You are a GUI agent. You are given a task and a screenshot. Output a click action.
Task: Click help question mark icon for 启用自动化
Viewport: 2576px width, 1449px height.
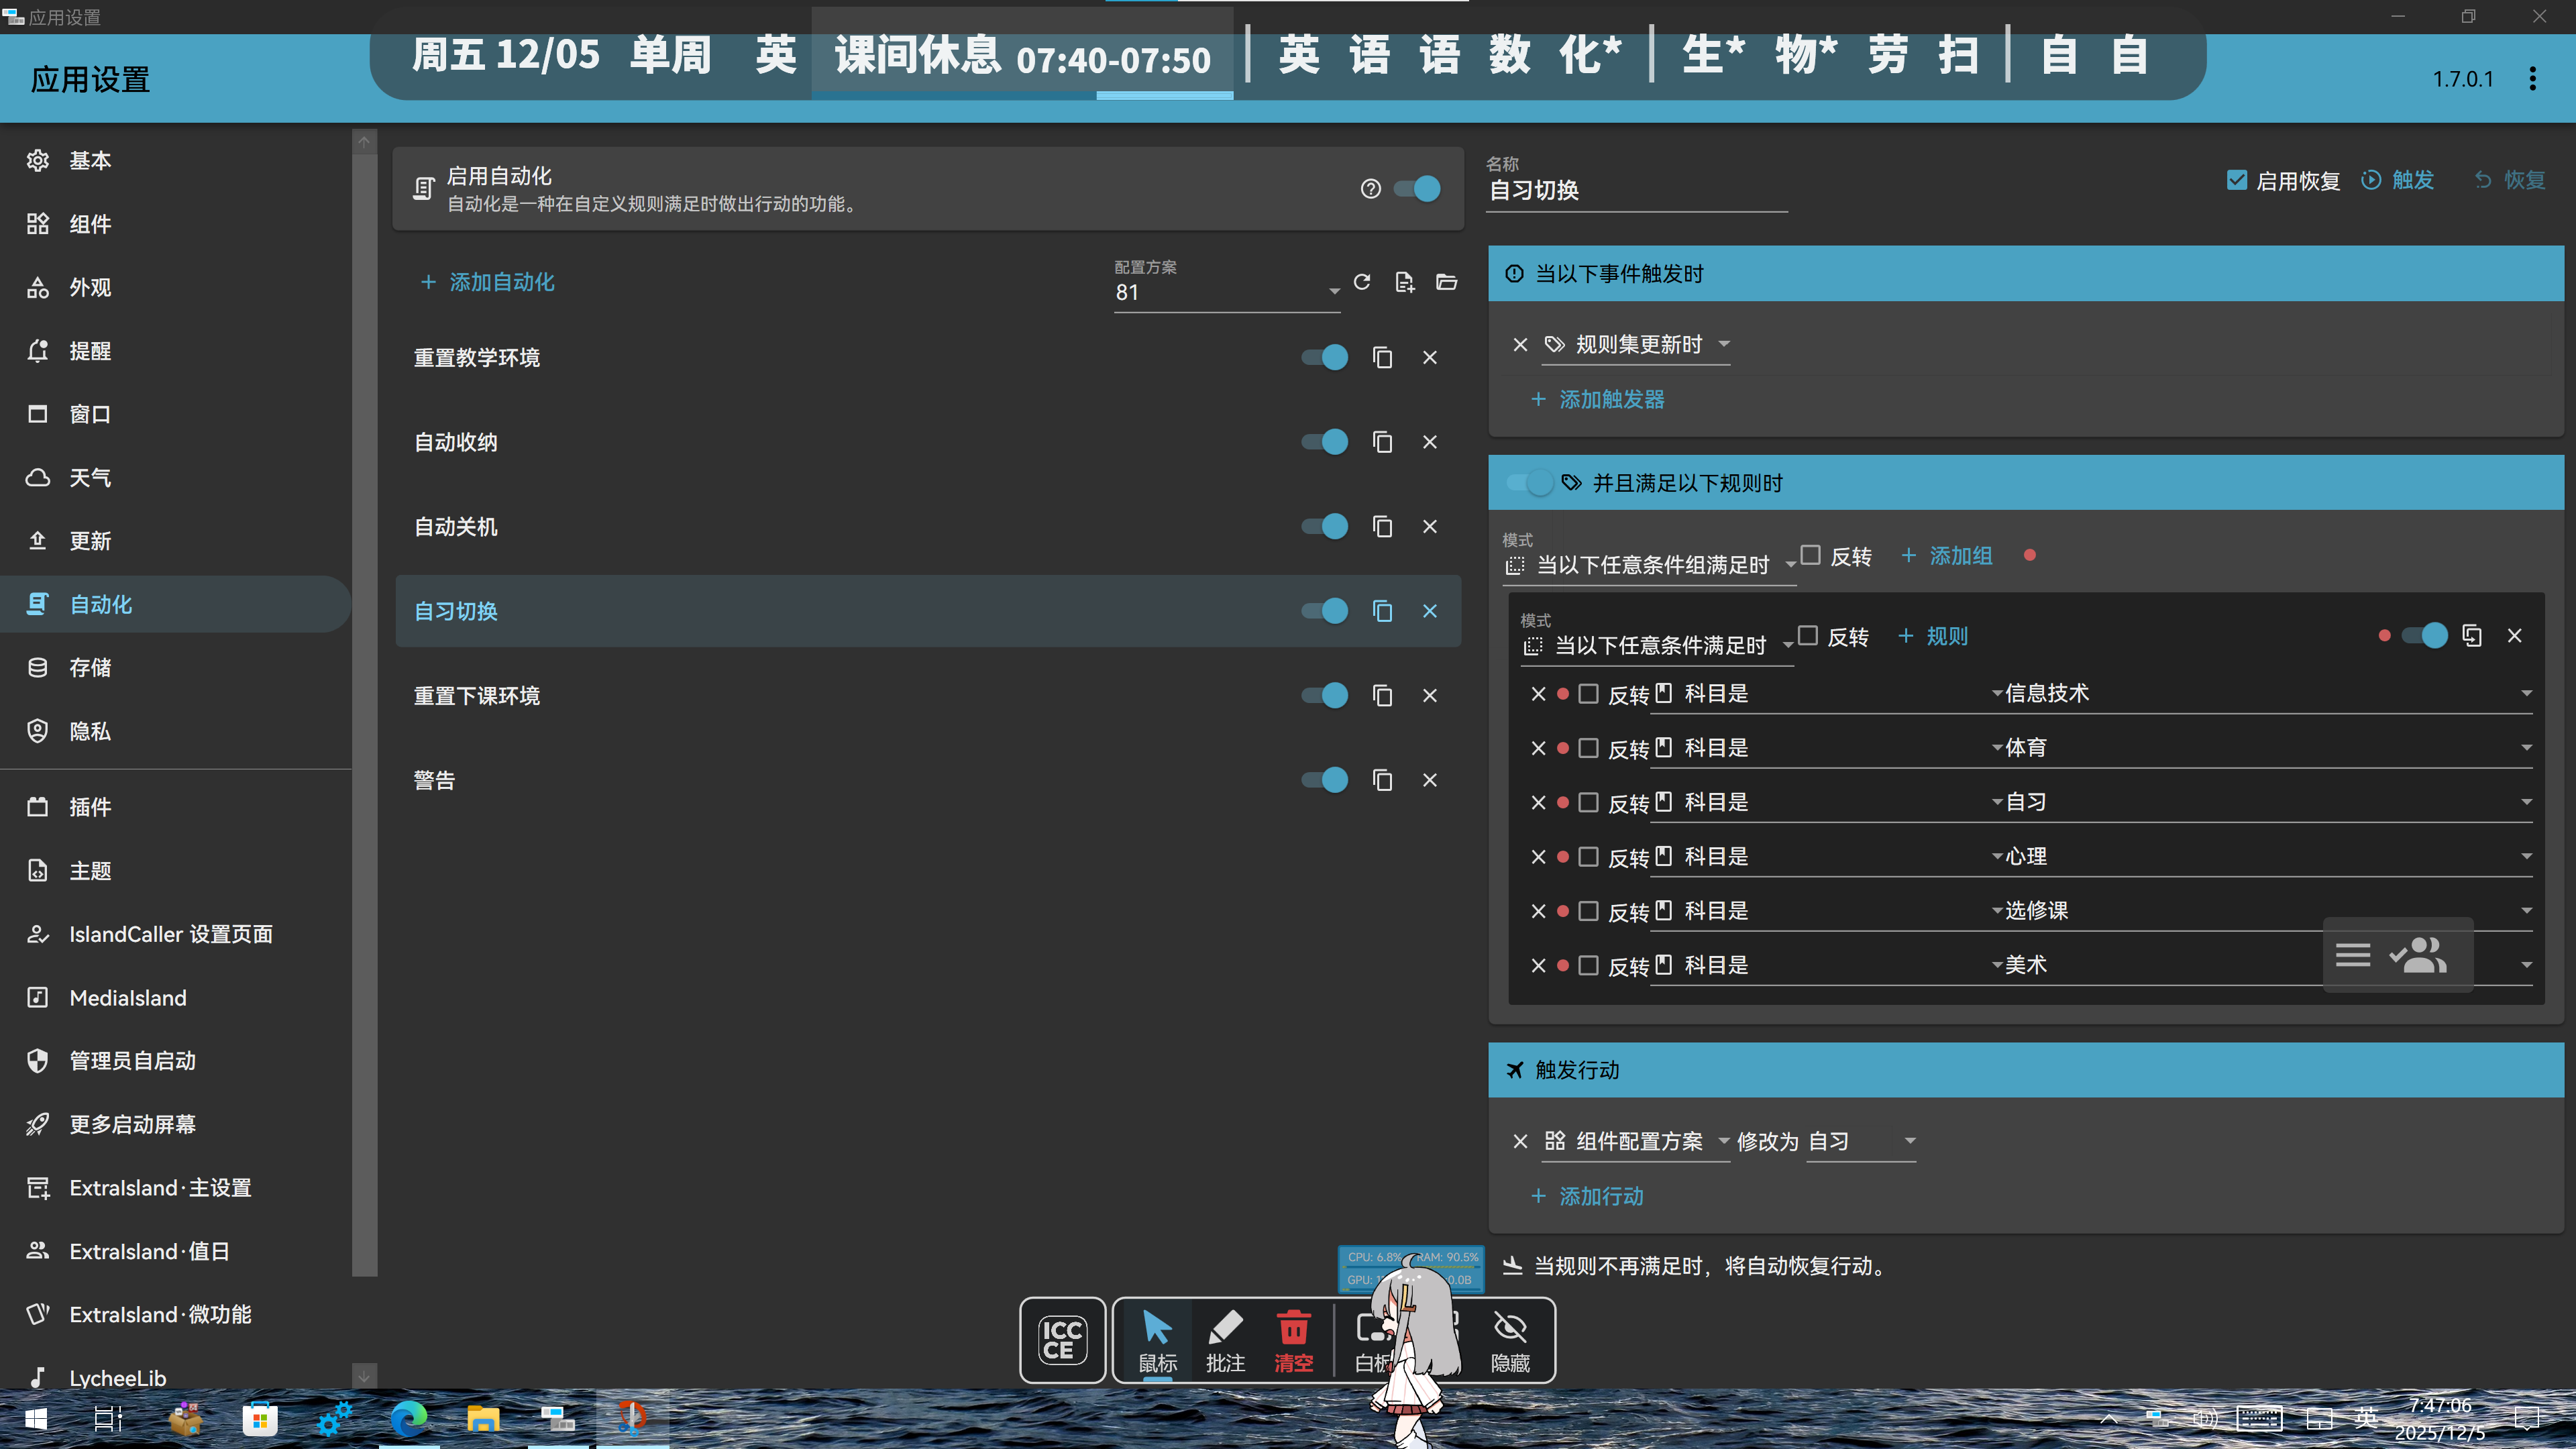[x=1370, y=188]
